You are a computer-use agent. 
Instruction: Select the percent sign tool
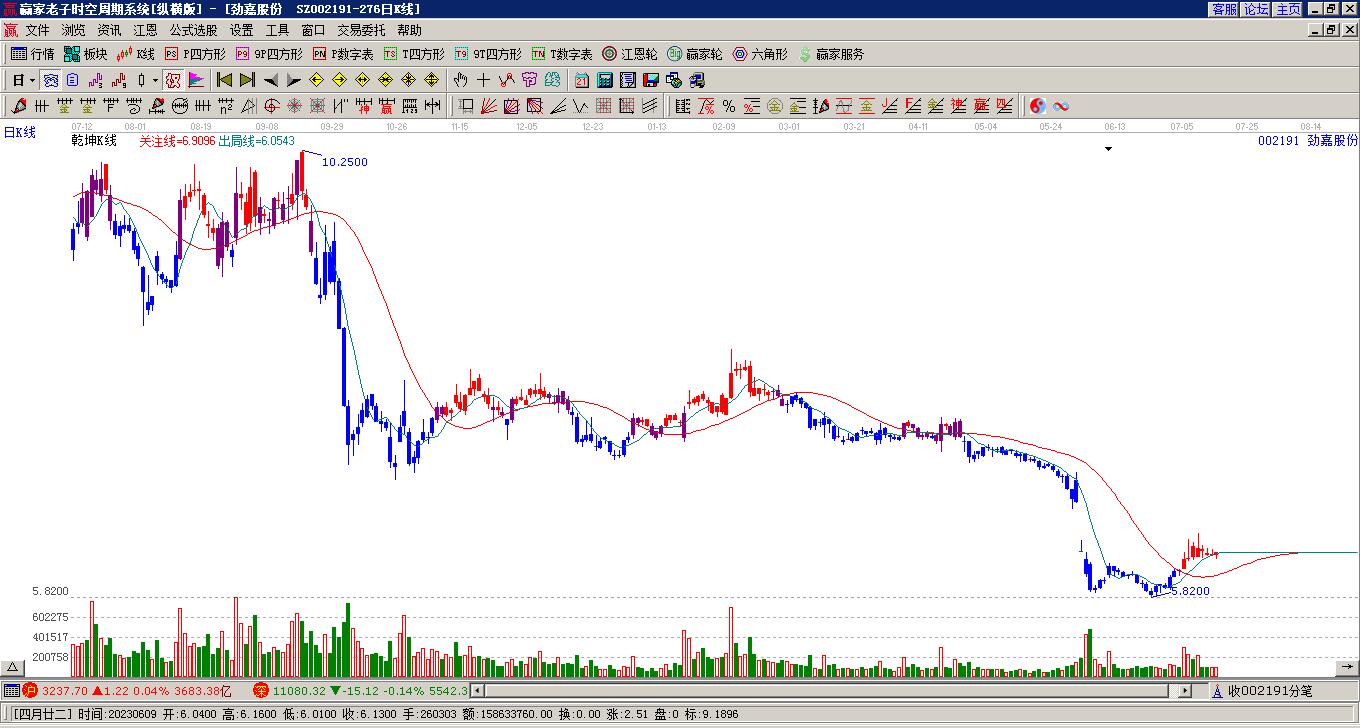728,105
